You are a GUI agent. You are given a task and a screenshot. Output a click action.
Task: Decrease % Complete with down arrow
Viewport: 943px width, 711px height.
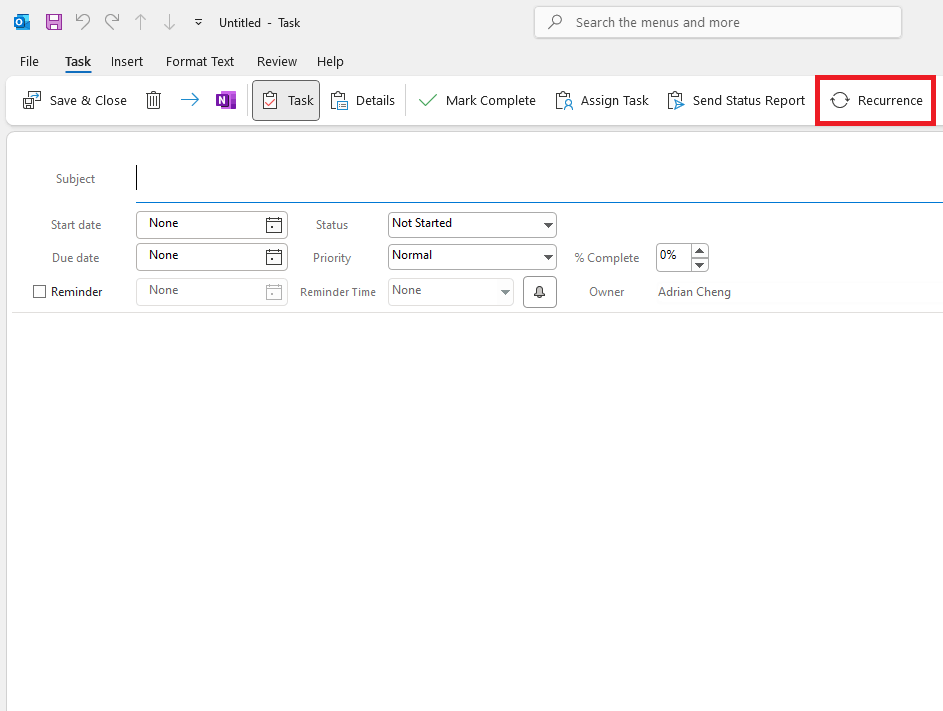click(x=699, y=265)
